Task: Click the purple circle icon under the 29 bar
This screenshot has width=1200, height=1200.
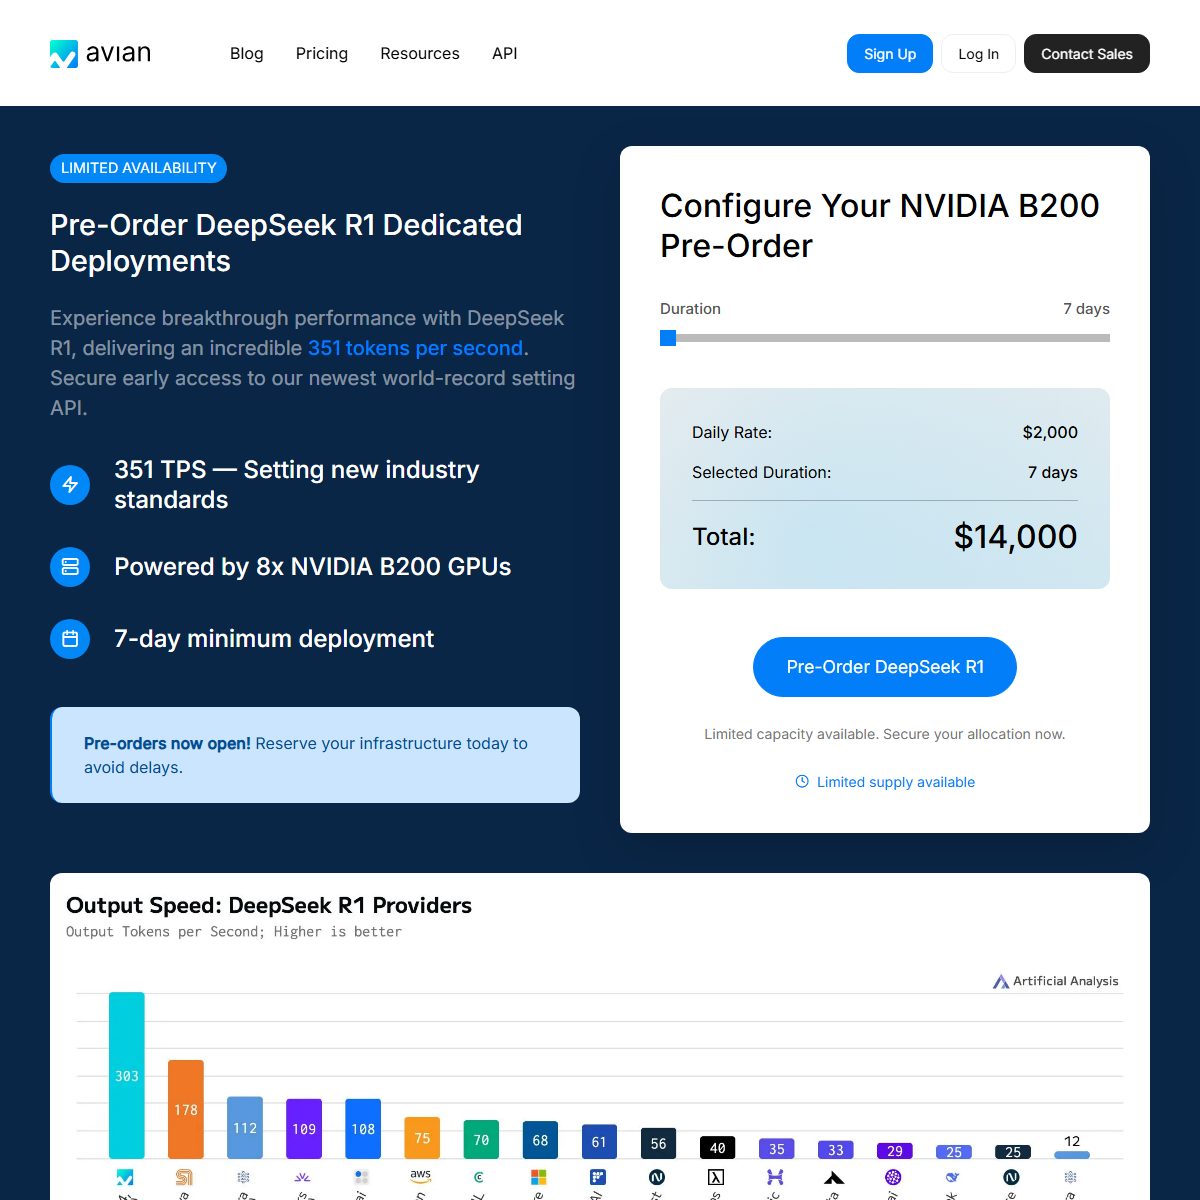Action: pos(893,1177)
